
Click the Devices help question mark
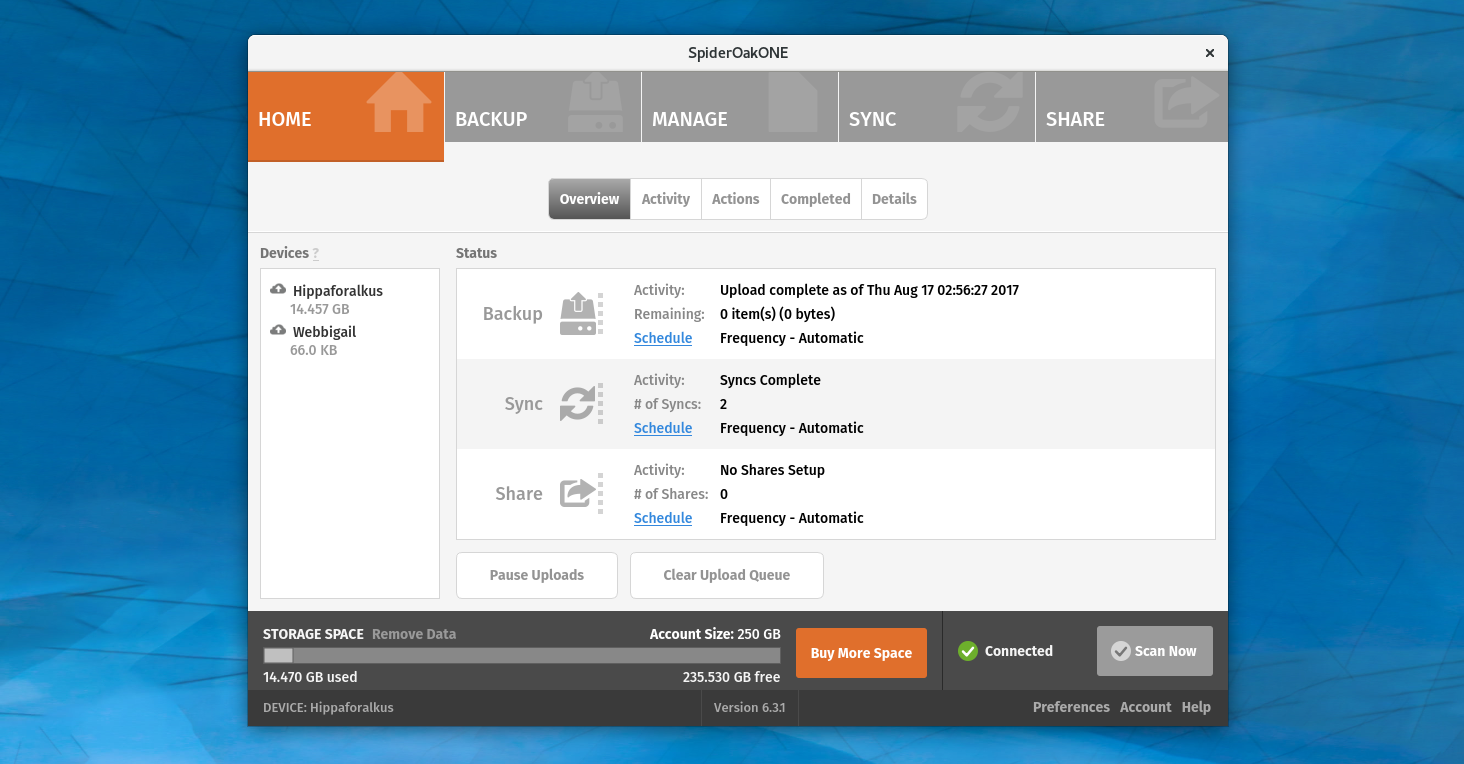coord(316,254)
